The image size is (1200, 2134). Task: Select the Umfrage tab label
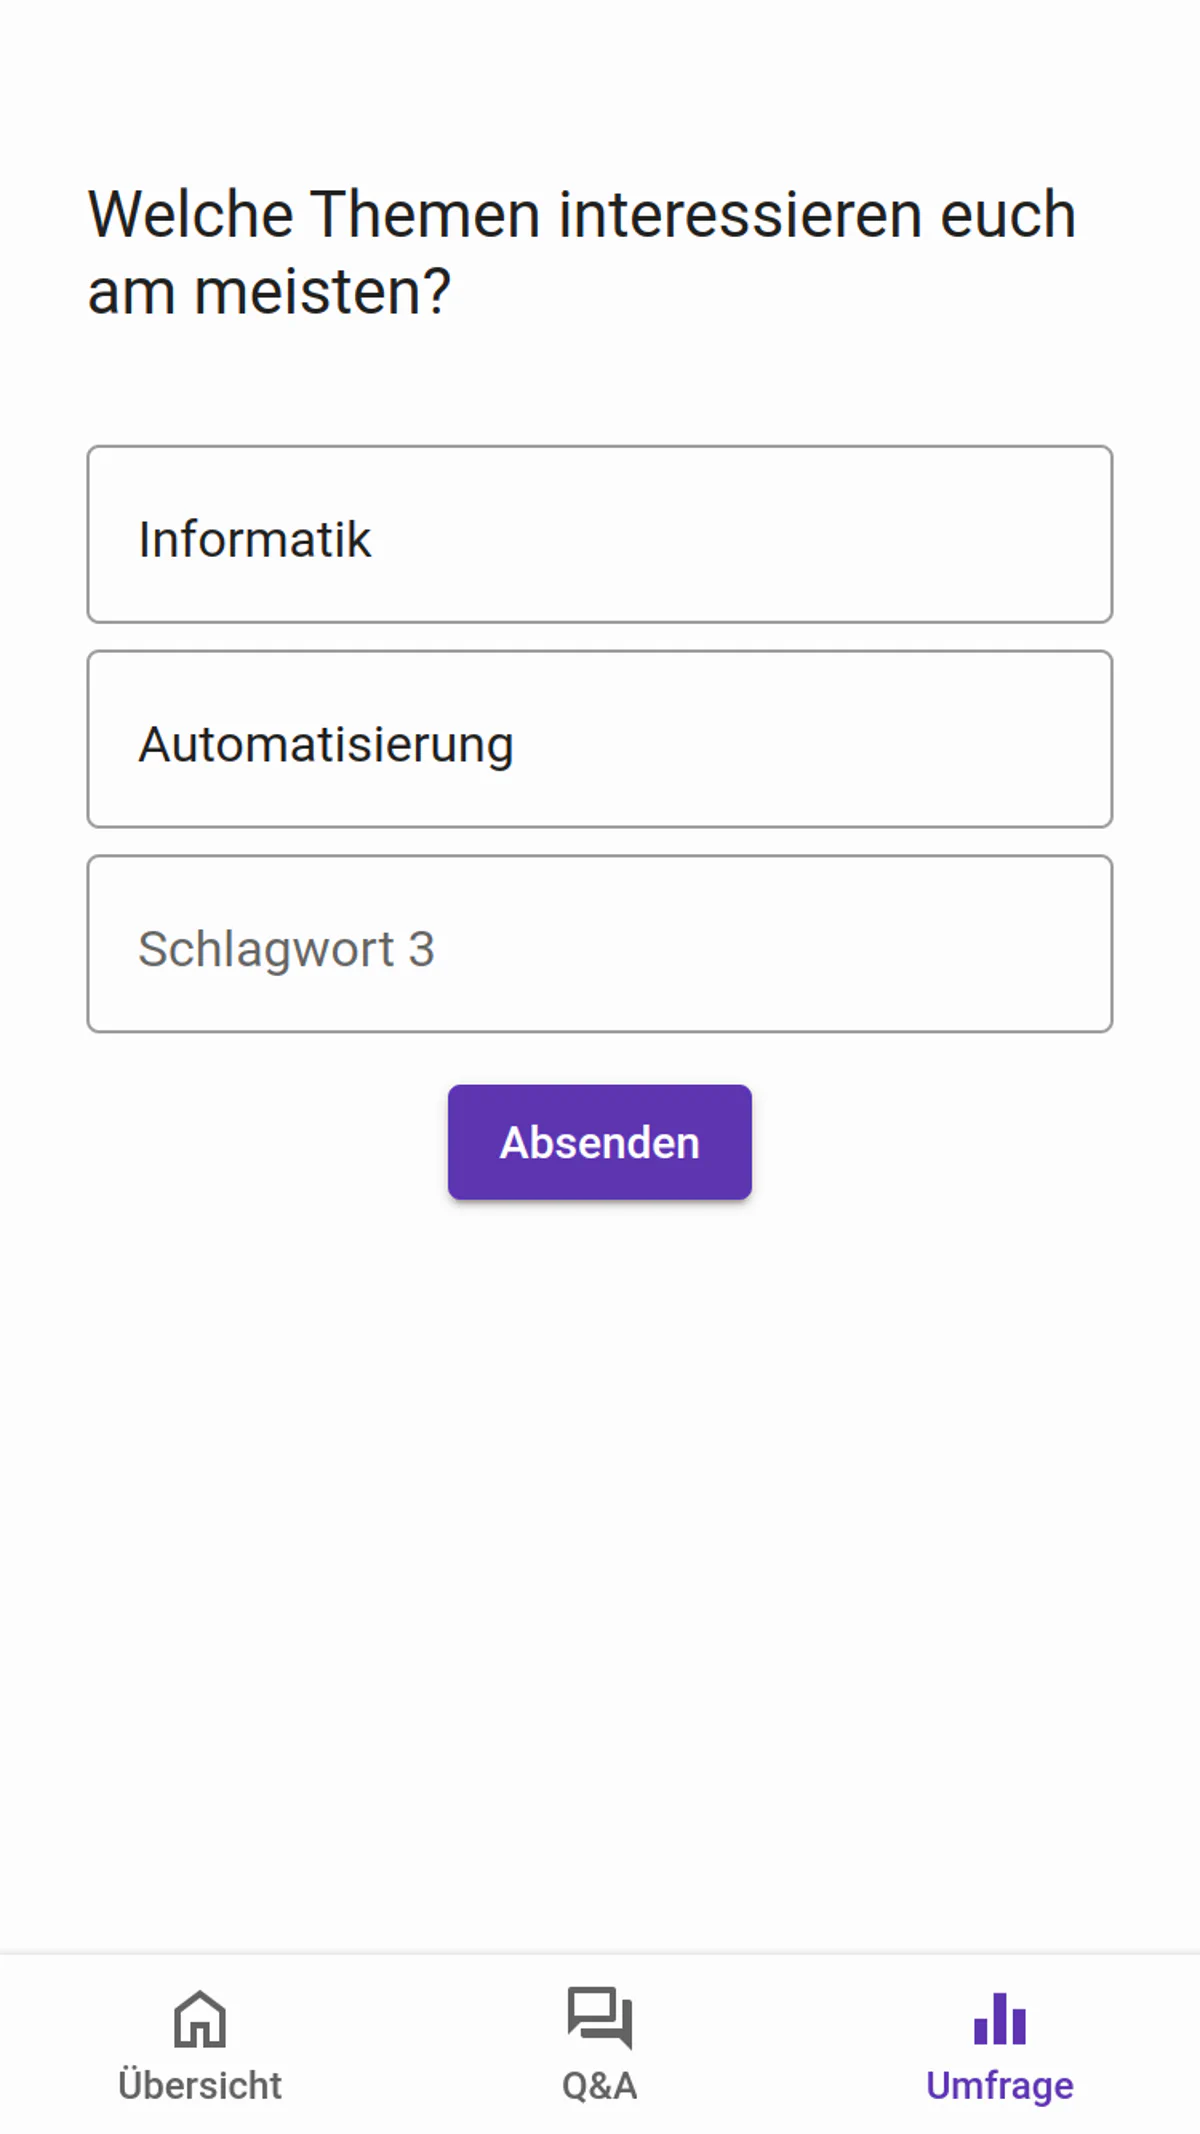[x=1000, y=2086]
